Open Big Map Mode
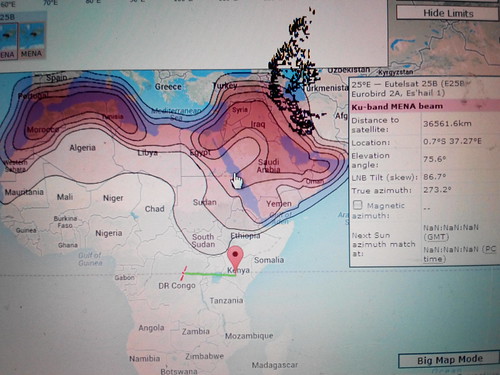Screen dimensions: 500x375 [x=449, y=360]
